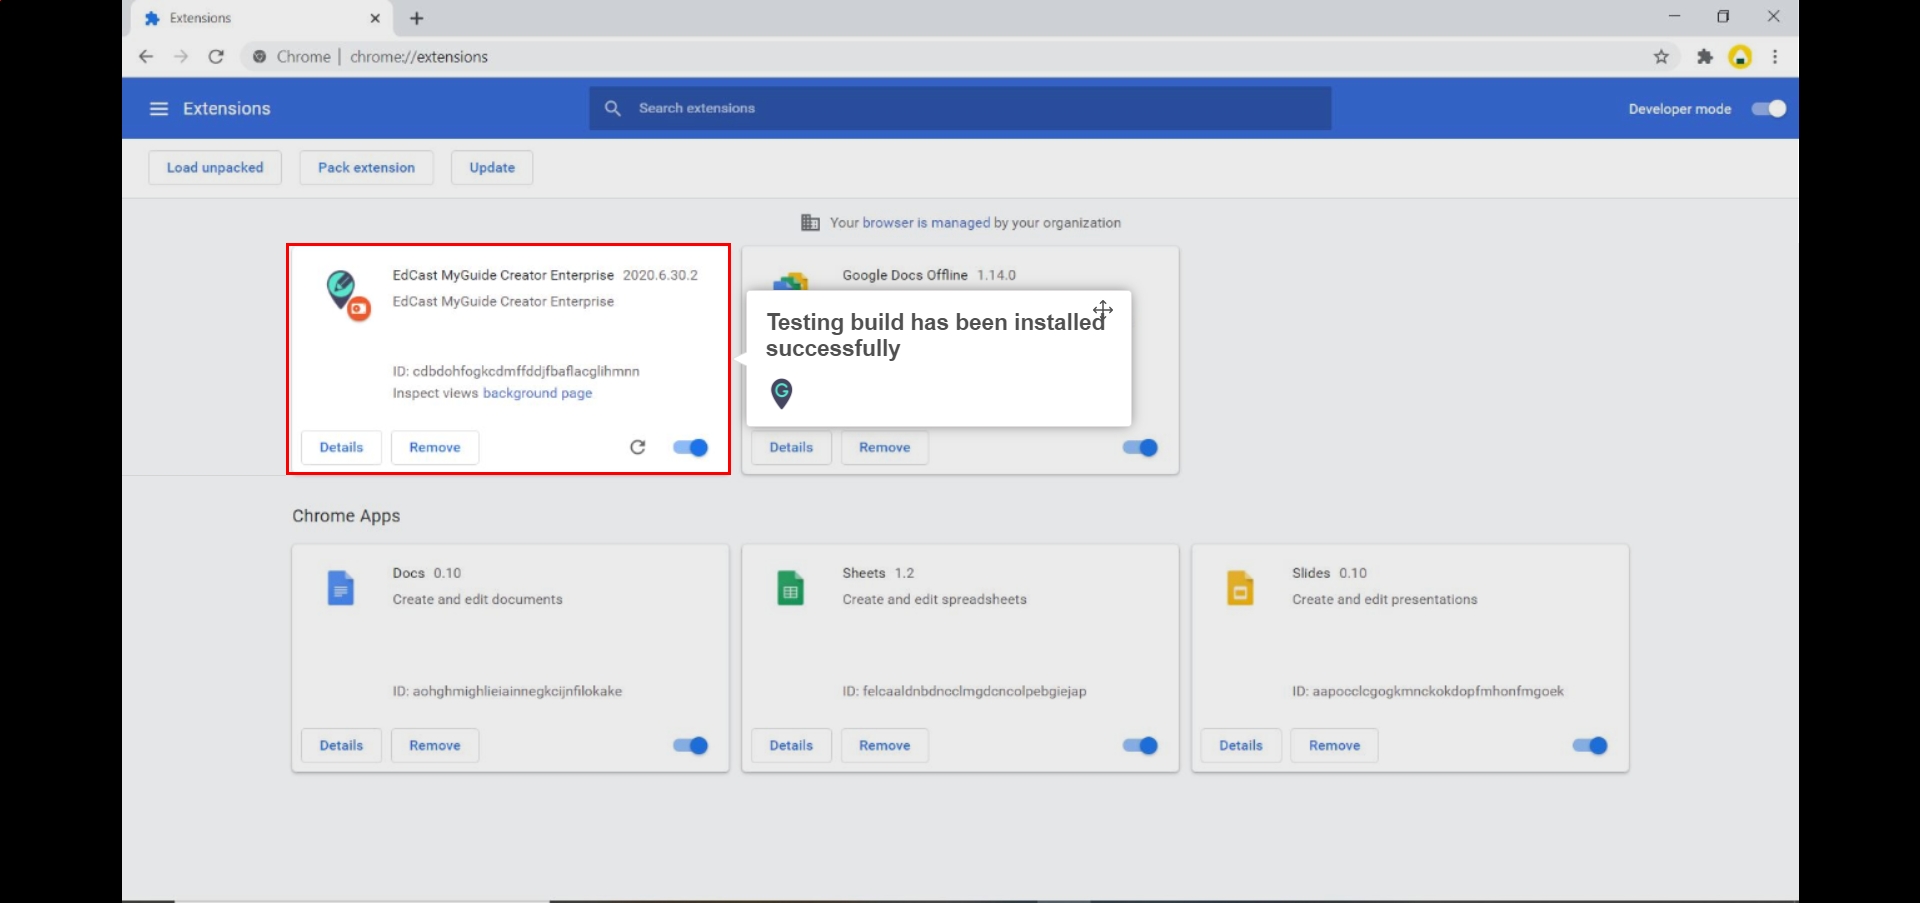Go back to the previous page

point(146,57)
